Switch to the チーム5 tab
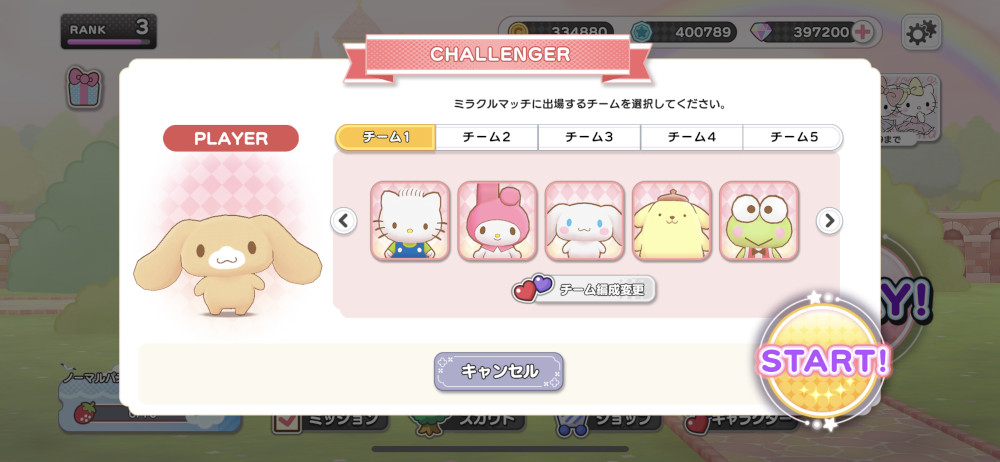Image resolution: width=1000 pixels, height=462 pixels. point(793,137)
